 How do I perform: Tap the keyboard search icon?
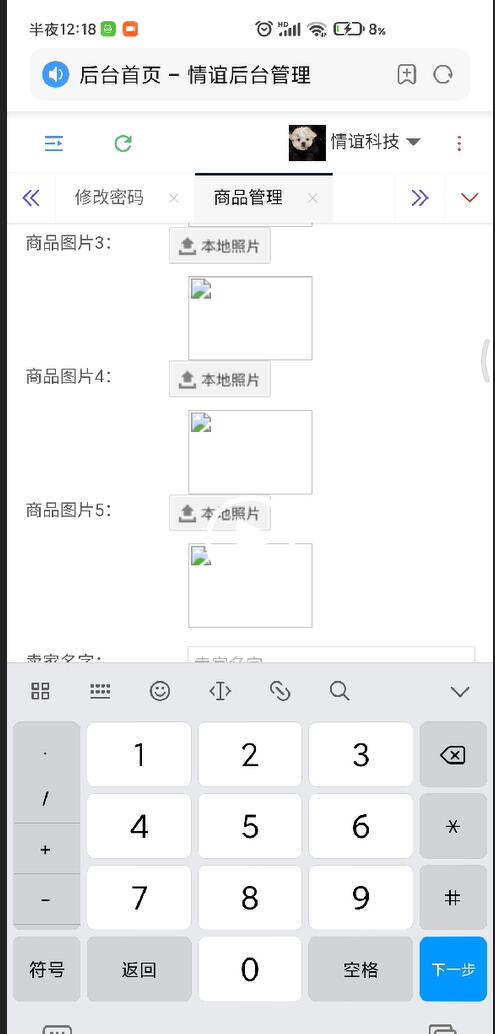pos(339,690)
